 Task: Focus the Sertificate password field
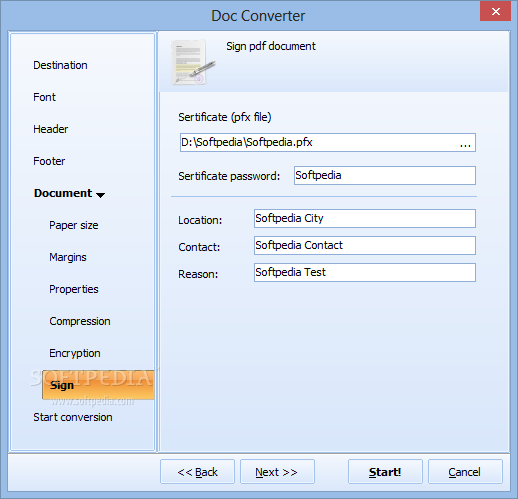(385, 175)
